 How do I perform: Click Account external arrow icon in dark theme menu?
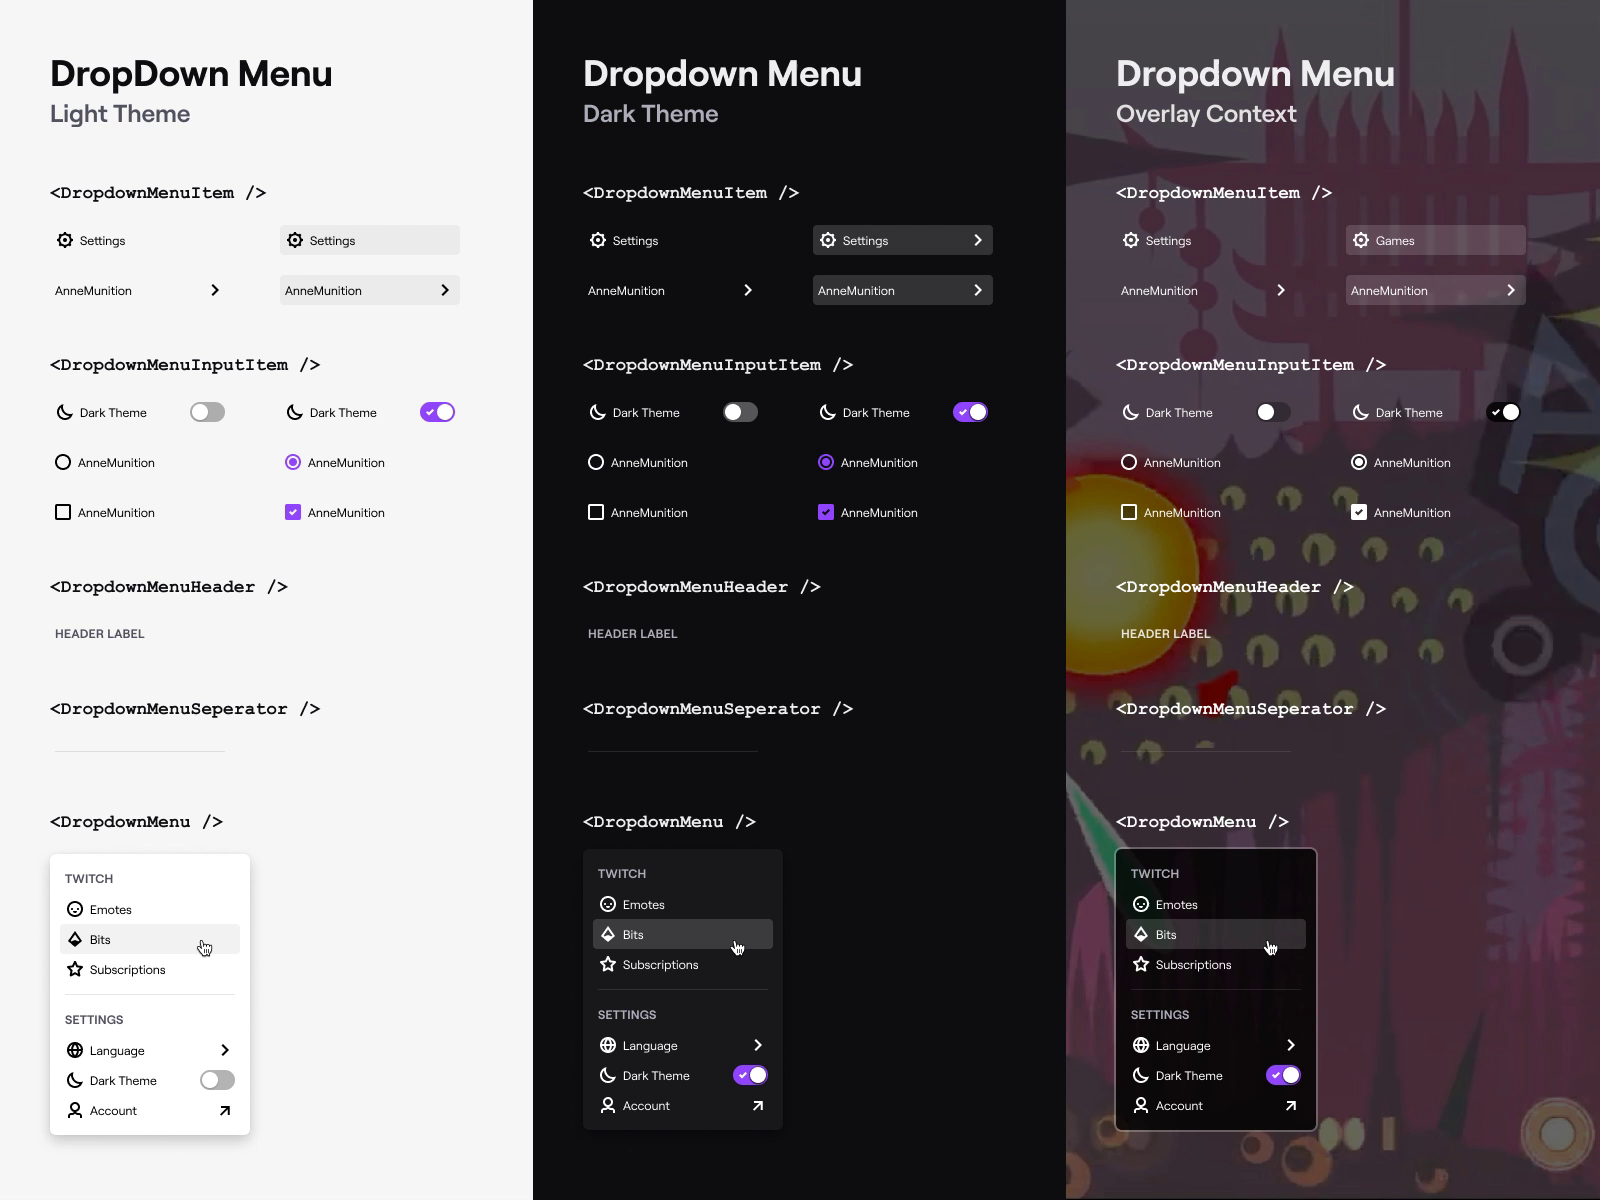[758, 1106]
